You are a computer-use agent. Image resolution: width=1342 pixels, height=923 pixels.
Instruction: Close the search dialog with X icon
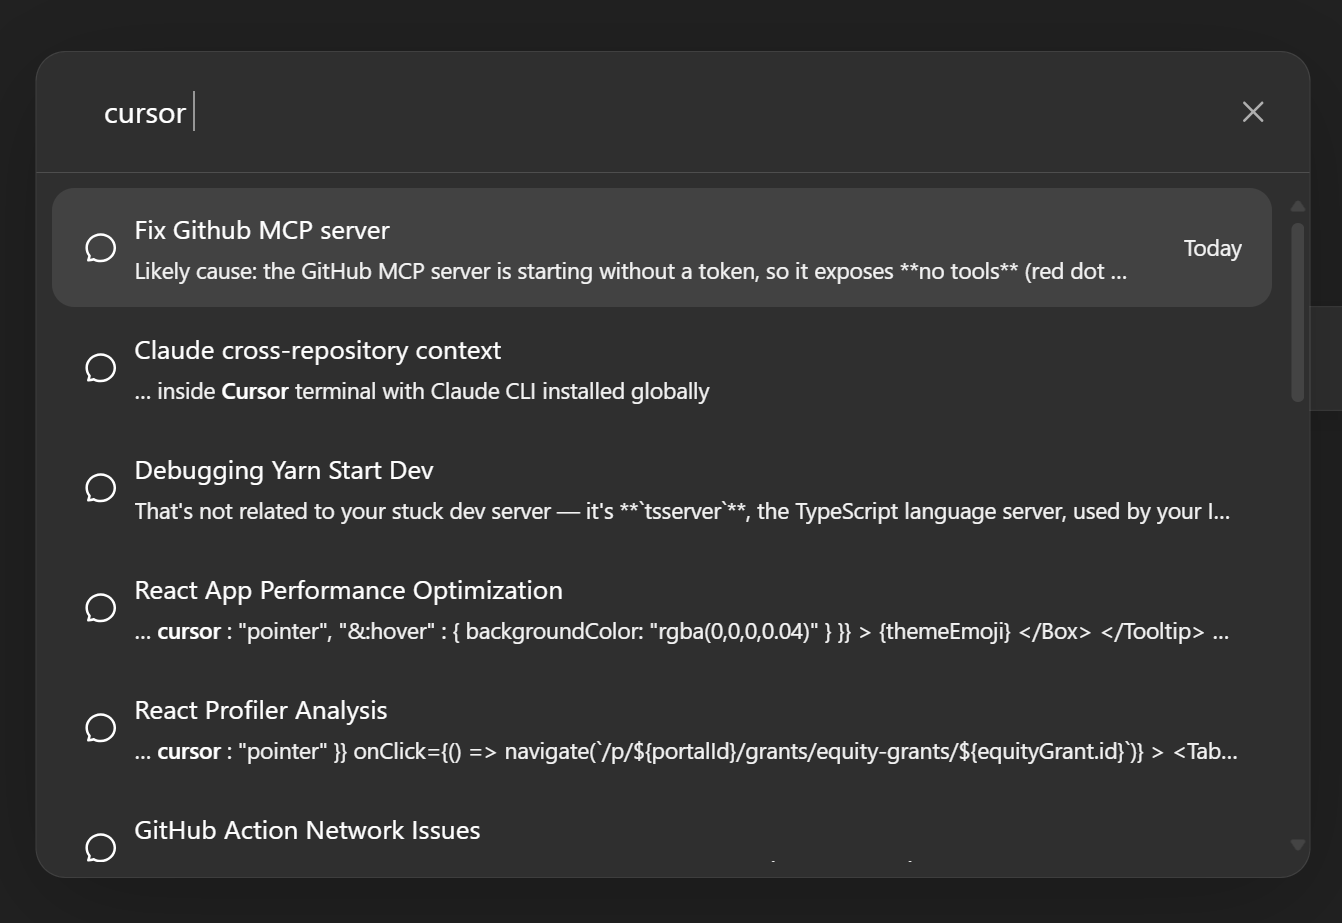[x=1253, y=112]
